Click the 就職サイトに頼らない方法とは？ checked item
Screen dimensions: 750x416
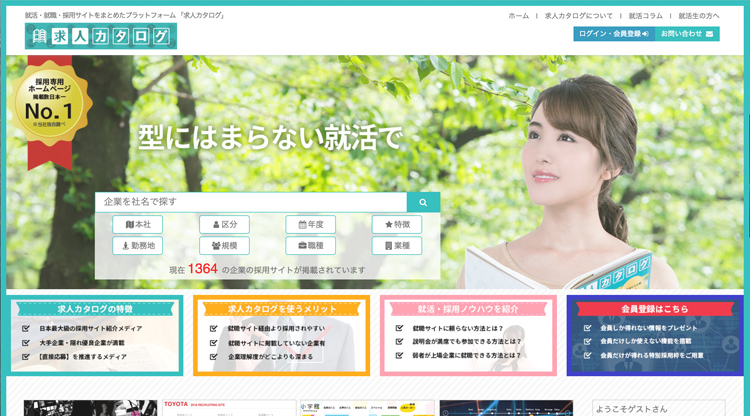(x=463, y=328)
